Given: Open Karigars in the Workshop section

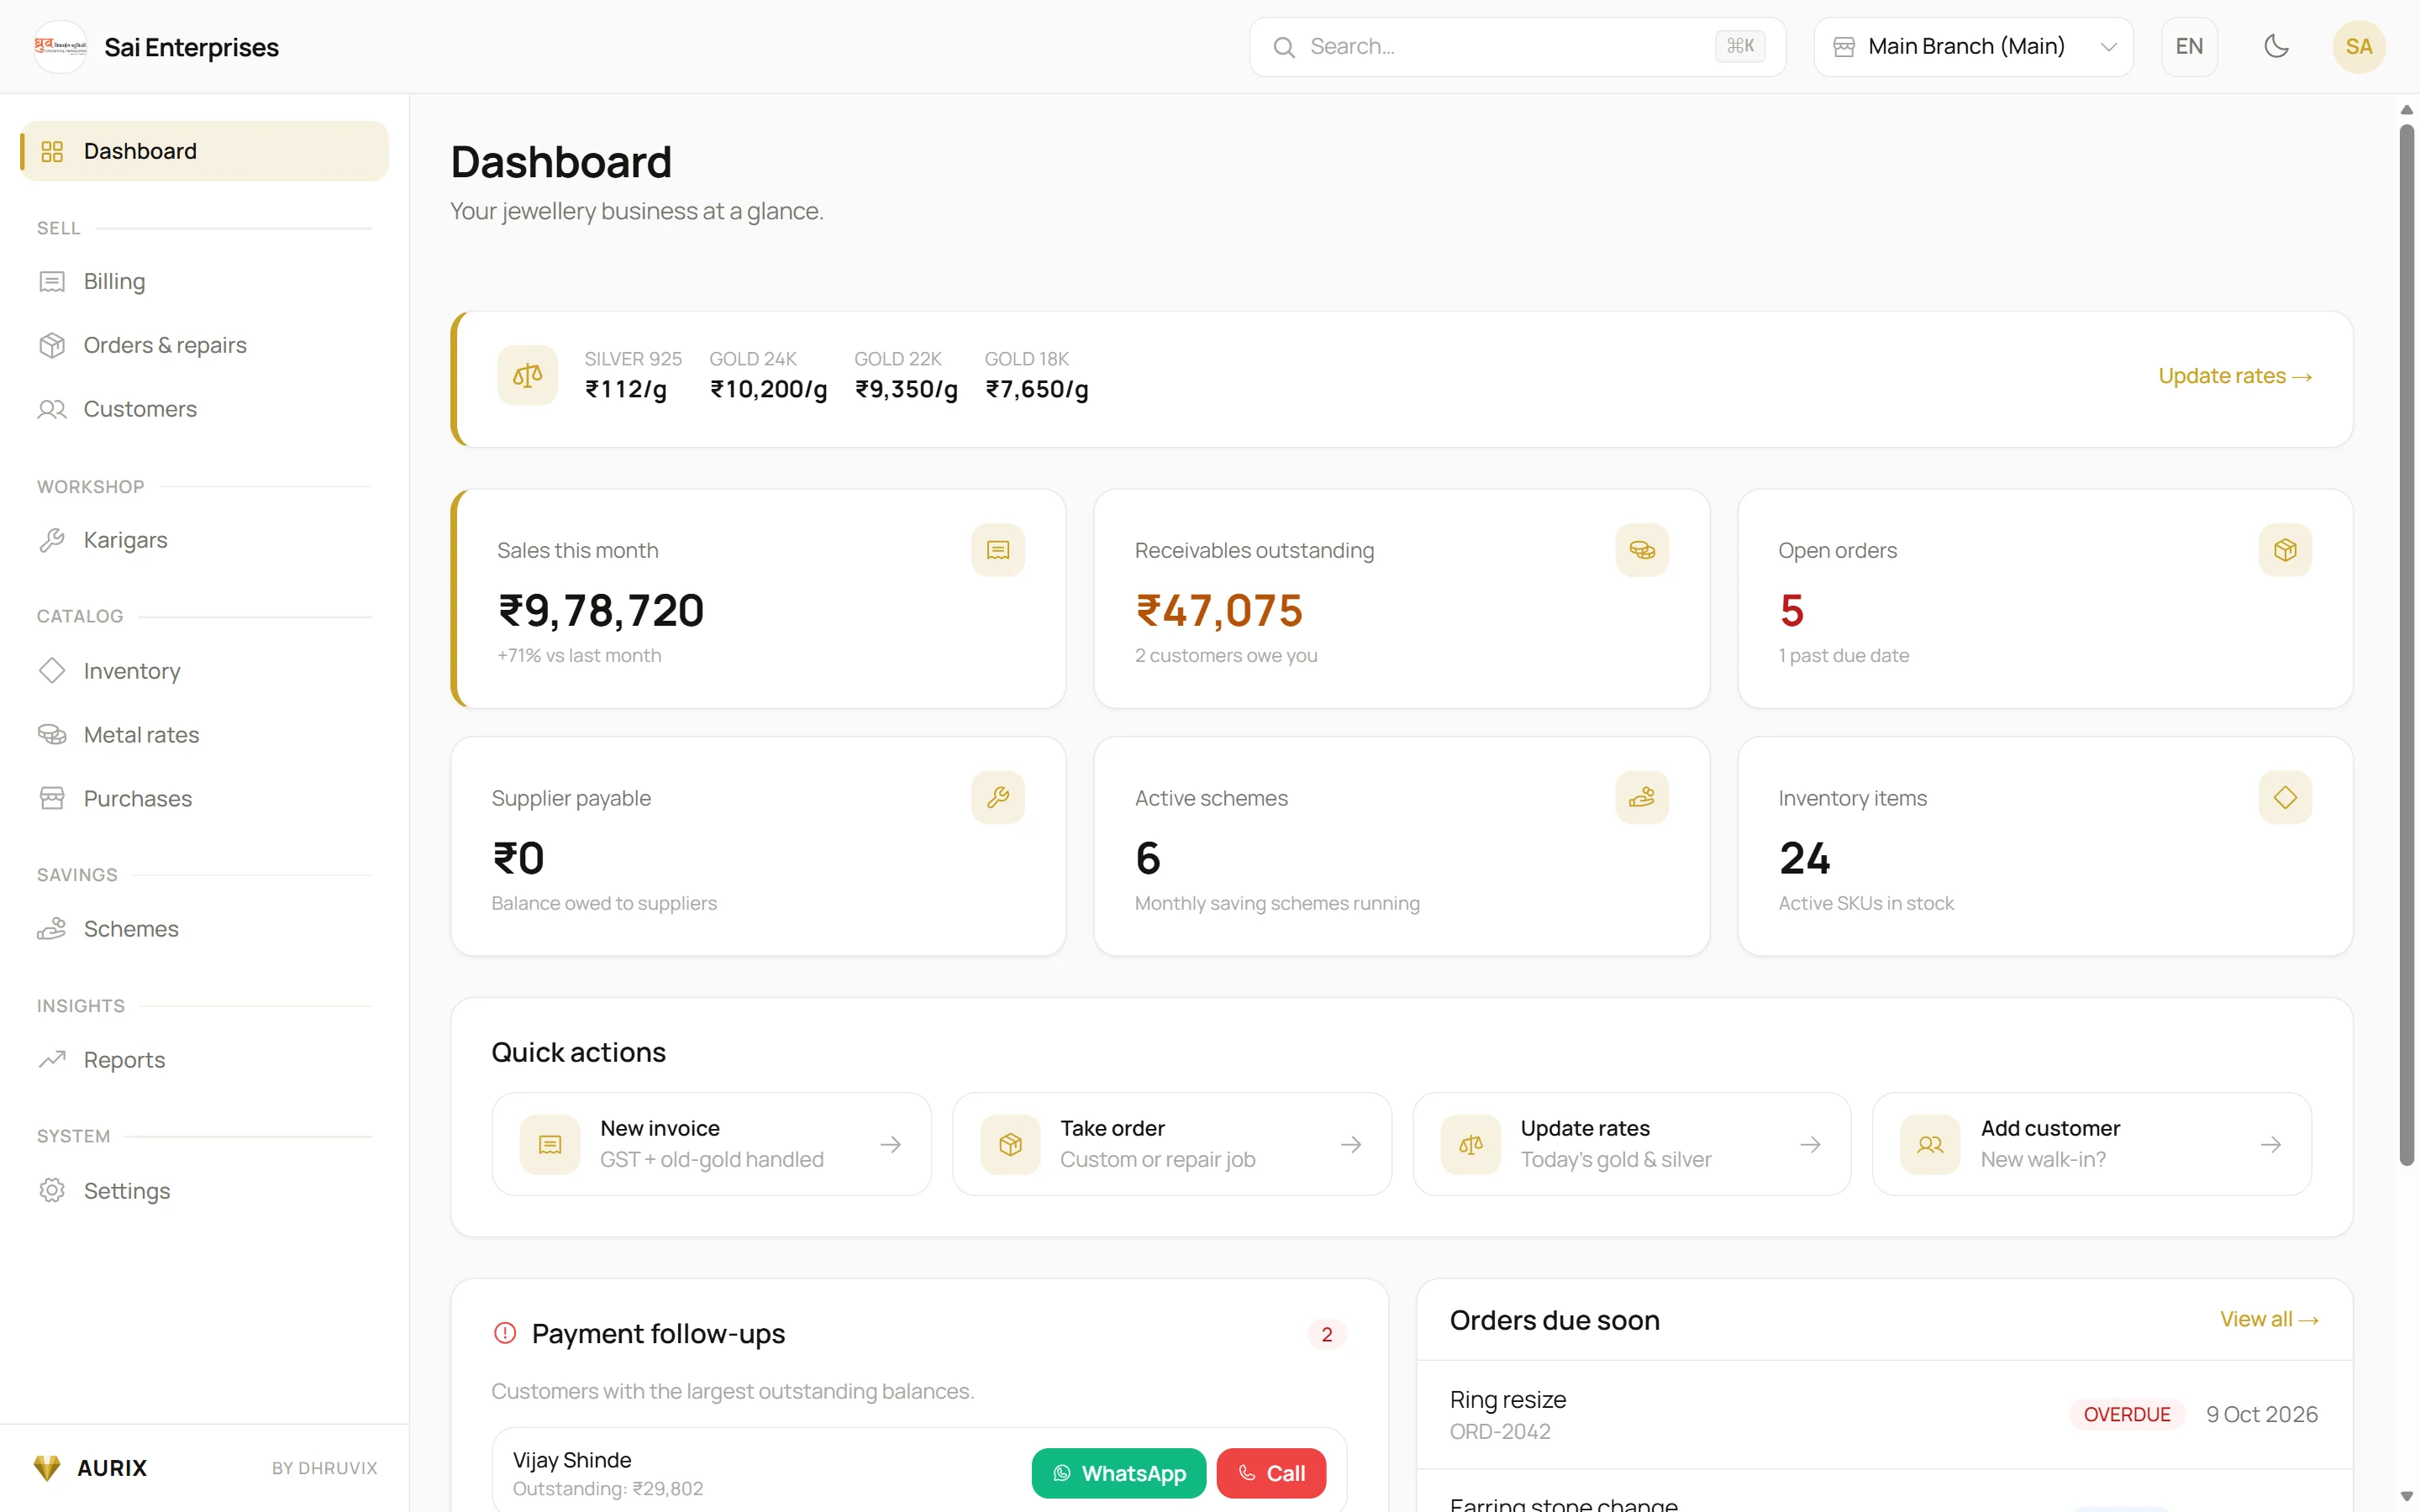Looking at the screenshot, I should 205,540.
